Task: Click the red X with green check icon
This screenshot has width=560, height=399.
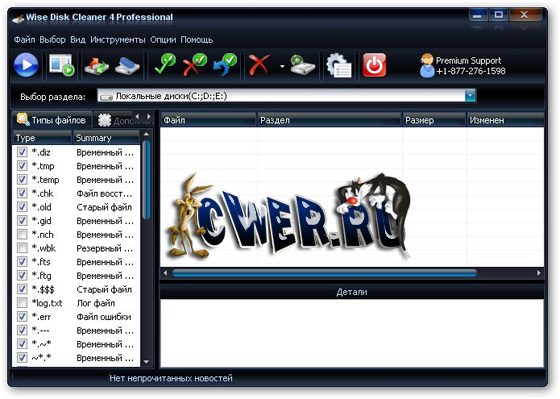Action: click(195, 64)
